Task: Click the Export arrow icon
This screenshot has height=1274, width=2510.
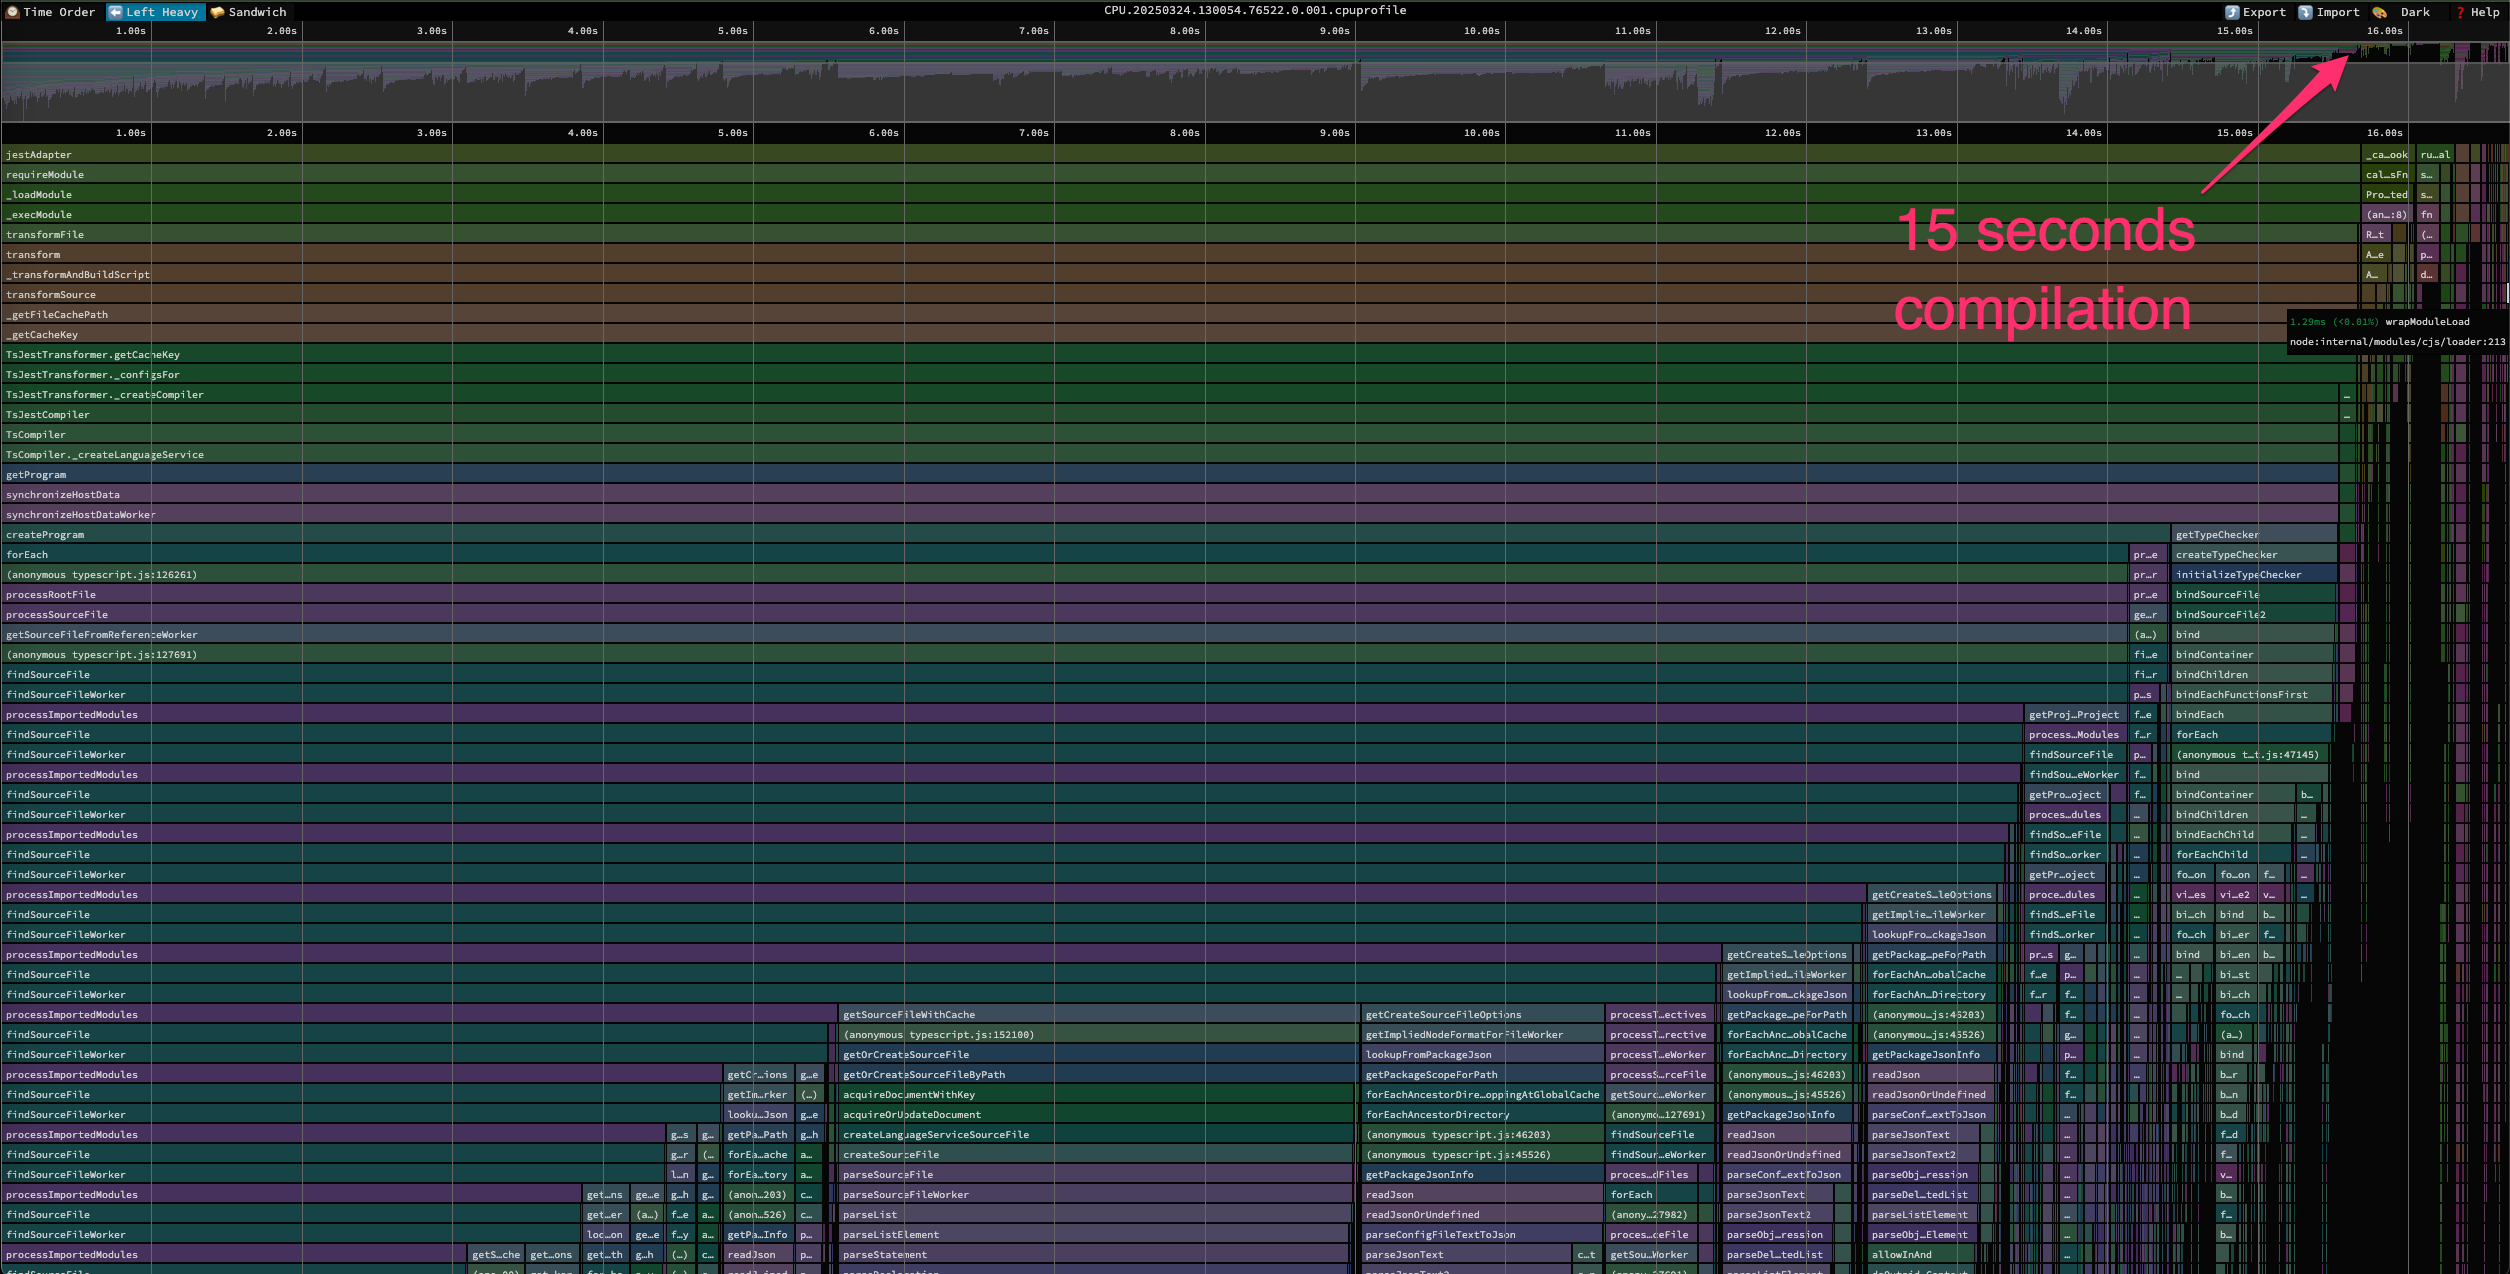Action: click(x=2232, y=12)
